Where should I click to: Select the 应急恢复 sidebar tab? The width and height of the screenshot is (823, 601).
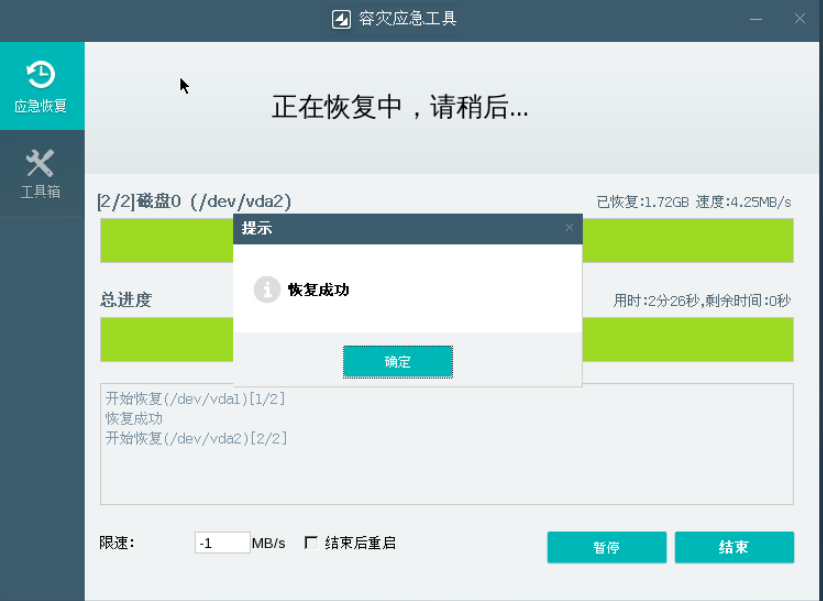tap(41, 85)
